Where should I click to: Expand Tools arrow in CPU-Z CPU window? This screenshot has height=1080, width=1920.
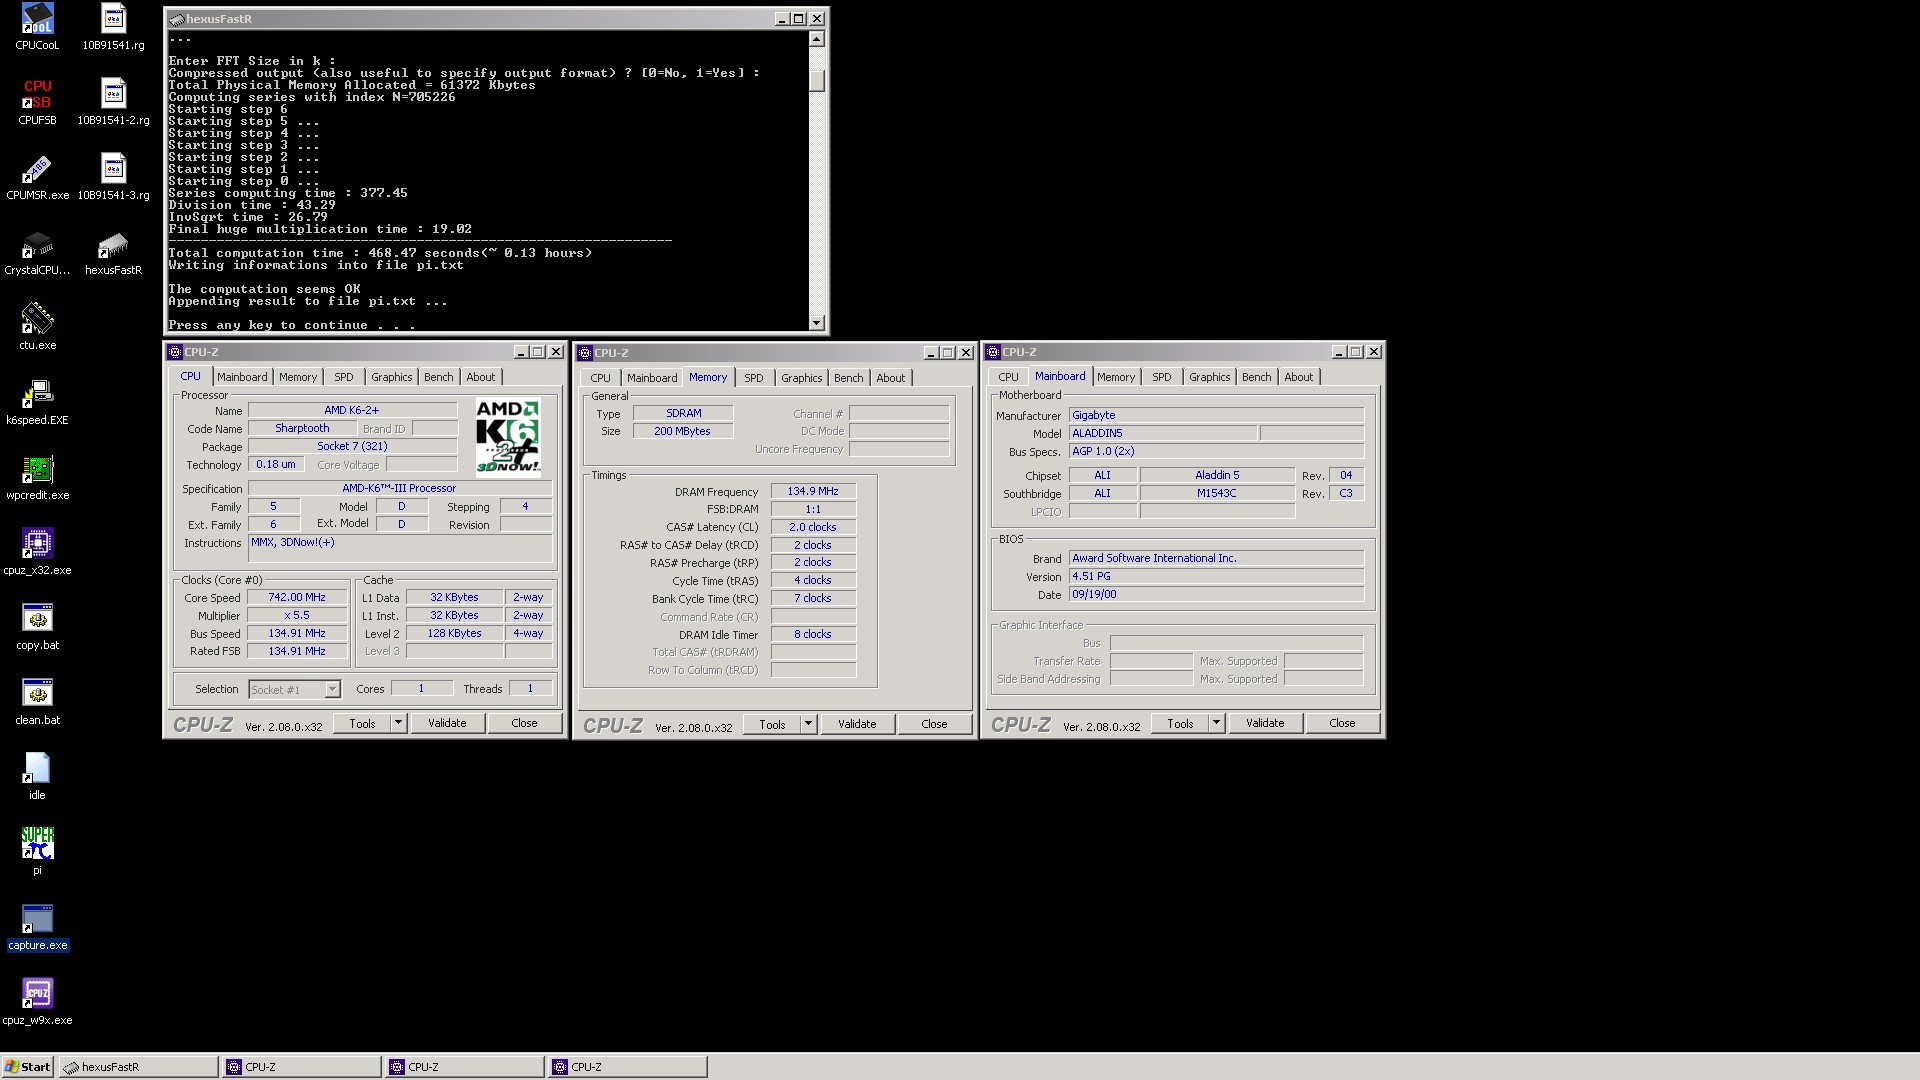coord(398,723)
